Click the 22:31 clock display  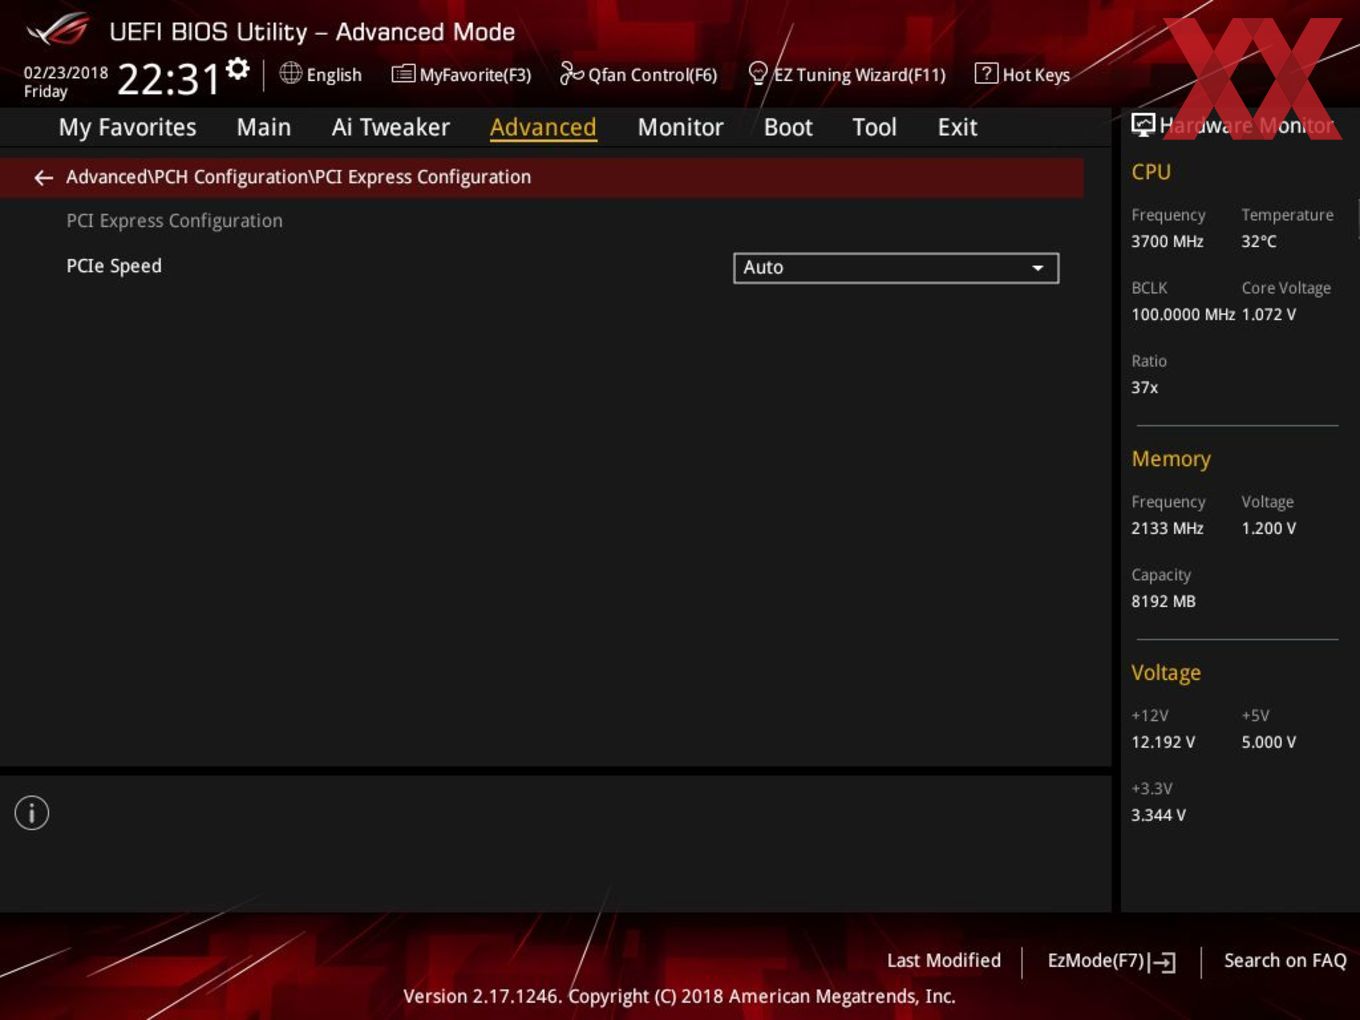[x=168, y=79]
